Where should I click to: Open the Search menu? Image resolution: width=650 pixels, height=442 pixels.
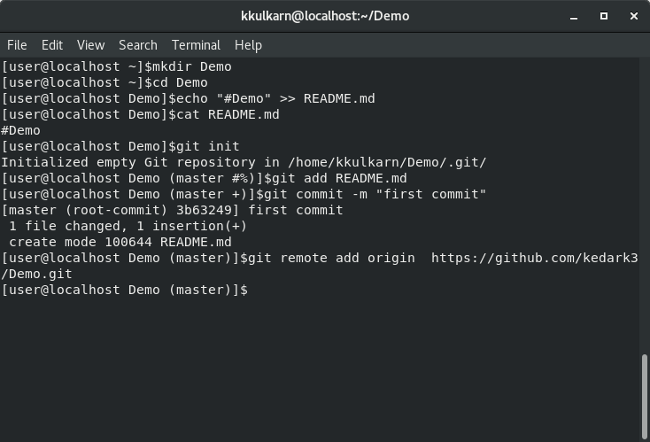[x=138, y=45]
